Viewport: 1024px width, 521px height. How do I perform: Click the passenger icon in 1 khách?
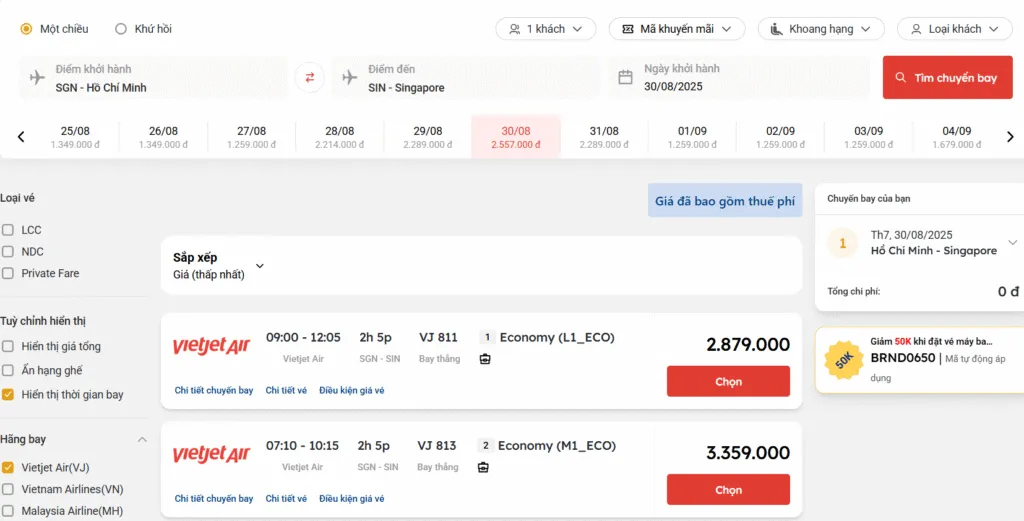coord(515,29)
